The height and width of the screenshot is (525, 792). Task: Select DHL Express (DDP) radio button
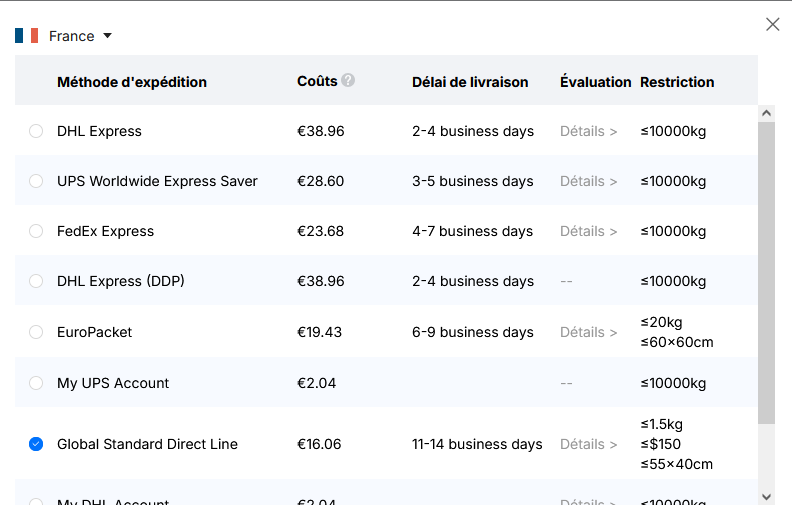click(36, 281)
